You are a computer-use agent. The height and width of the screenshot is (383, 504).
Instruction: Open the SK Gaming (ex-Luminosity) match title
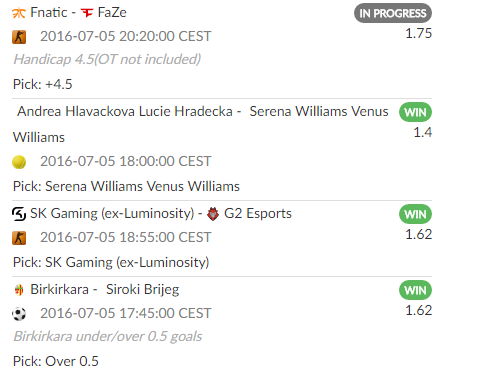tap(161, 213)
